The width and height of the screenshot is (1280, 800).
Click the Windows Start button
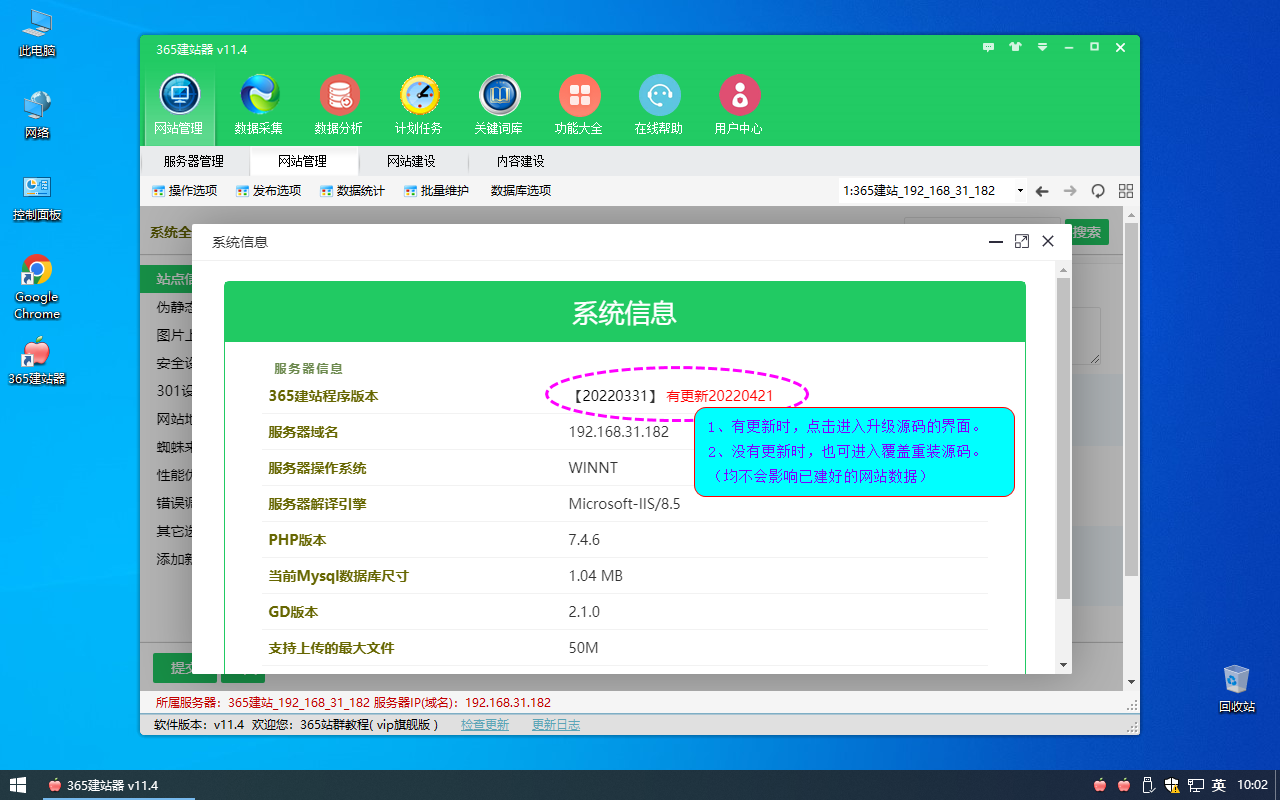(18, 785)
